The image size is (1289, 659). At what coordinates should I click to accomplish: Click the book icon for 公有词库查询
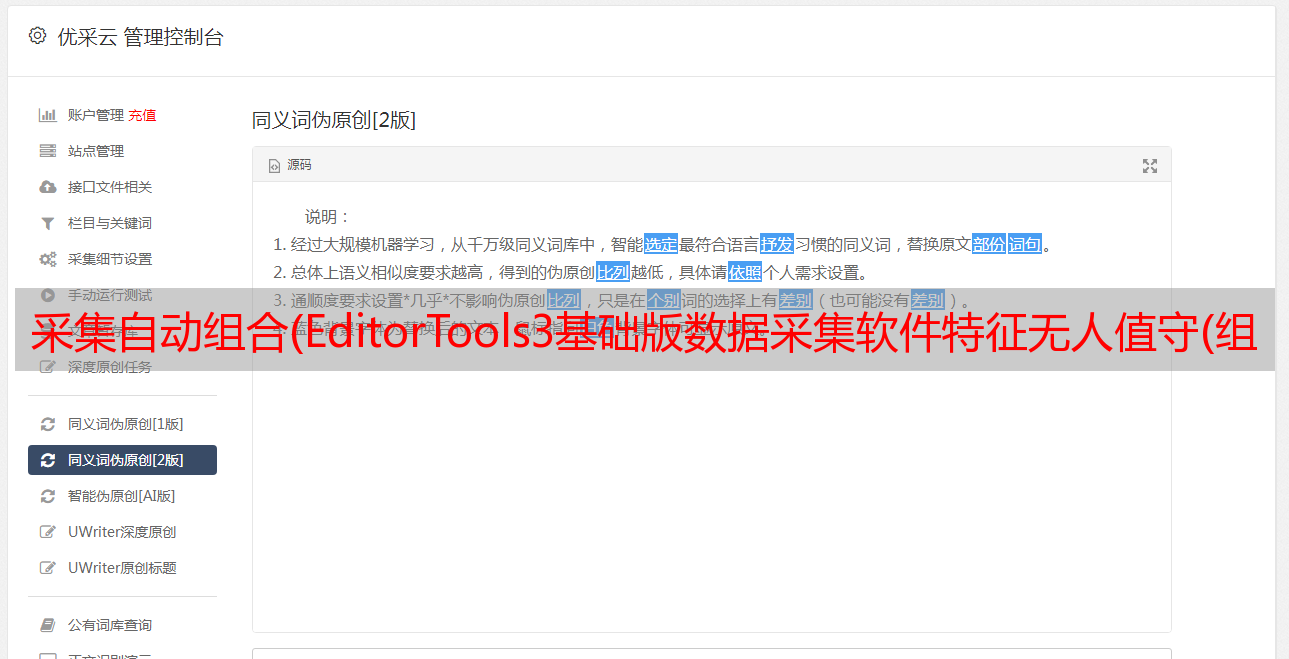tap(47, 625)
